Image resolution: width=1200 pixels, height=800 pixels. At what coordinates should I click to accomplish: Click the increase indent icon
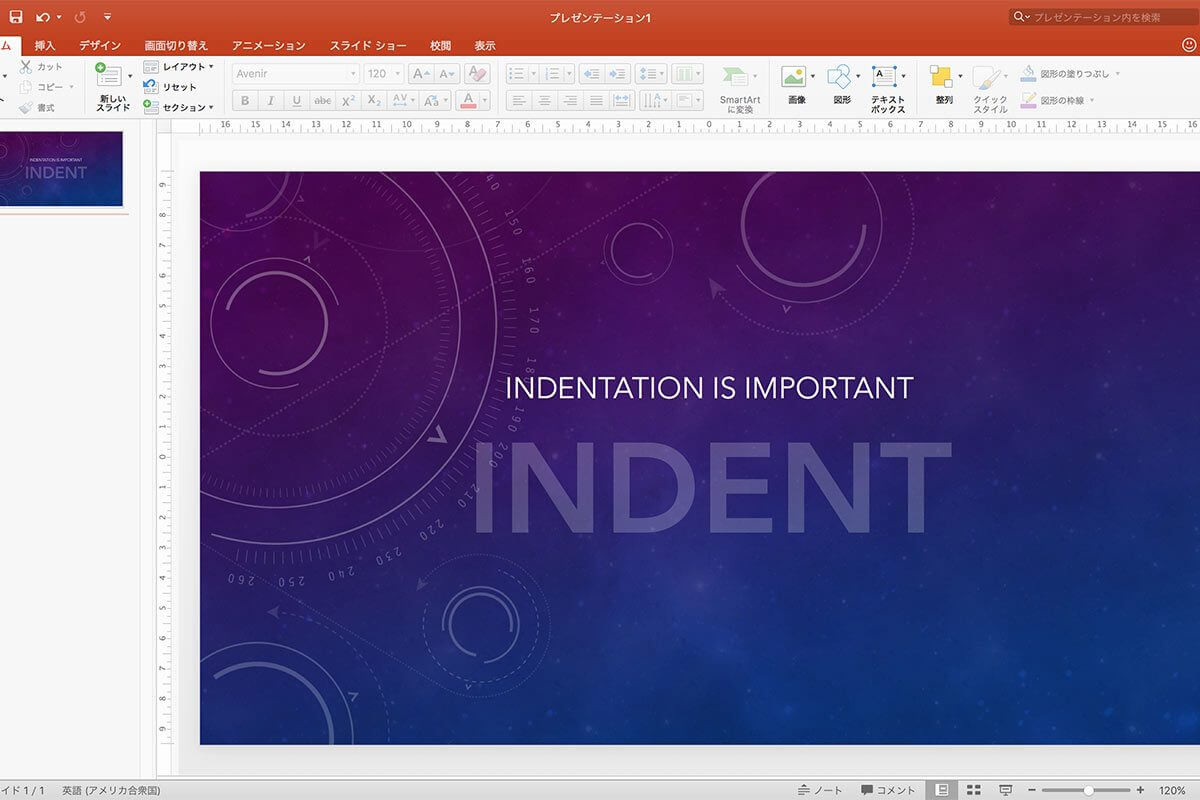pos(618,74)
